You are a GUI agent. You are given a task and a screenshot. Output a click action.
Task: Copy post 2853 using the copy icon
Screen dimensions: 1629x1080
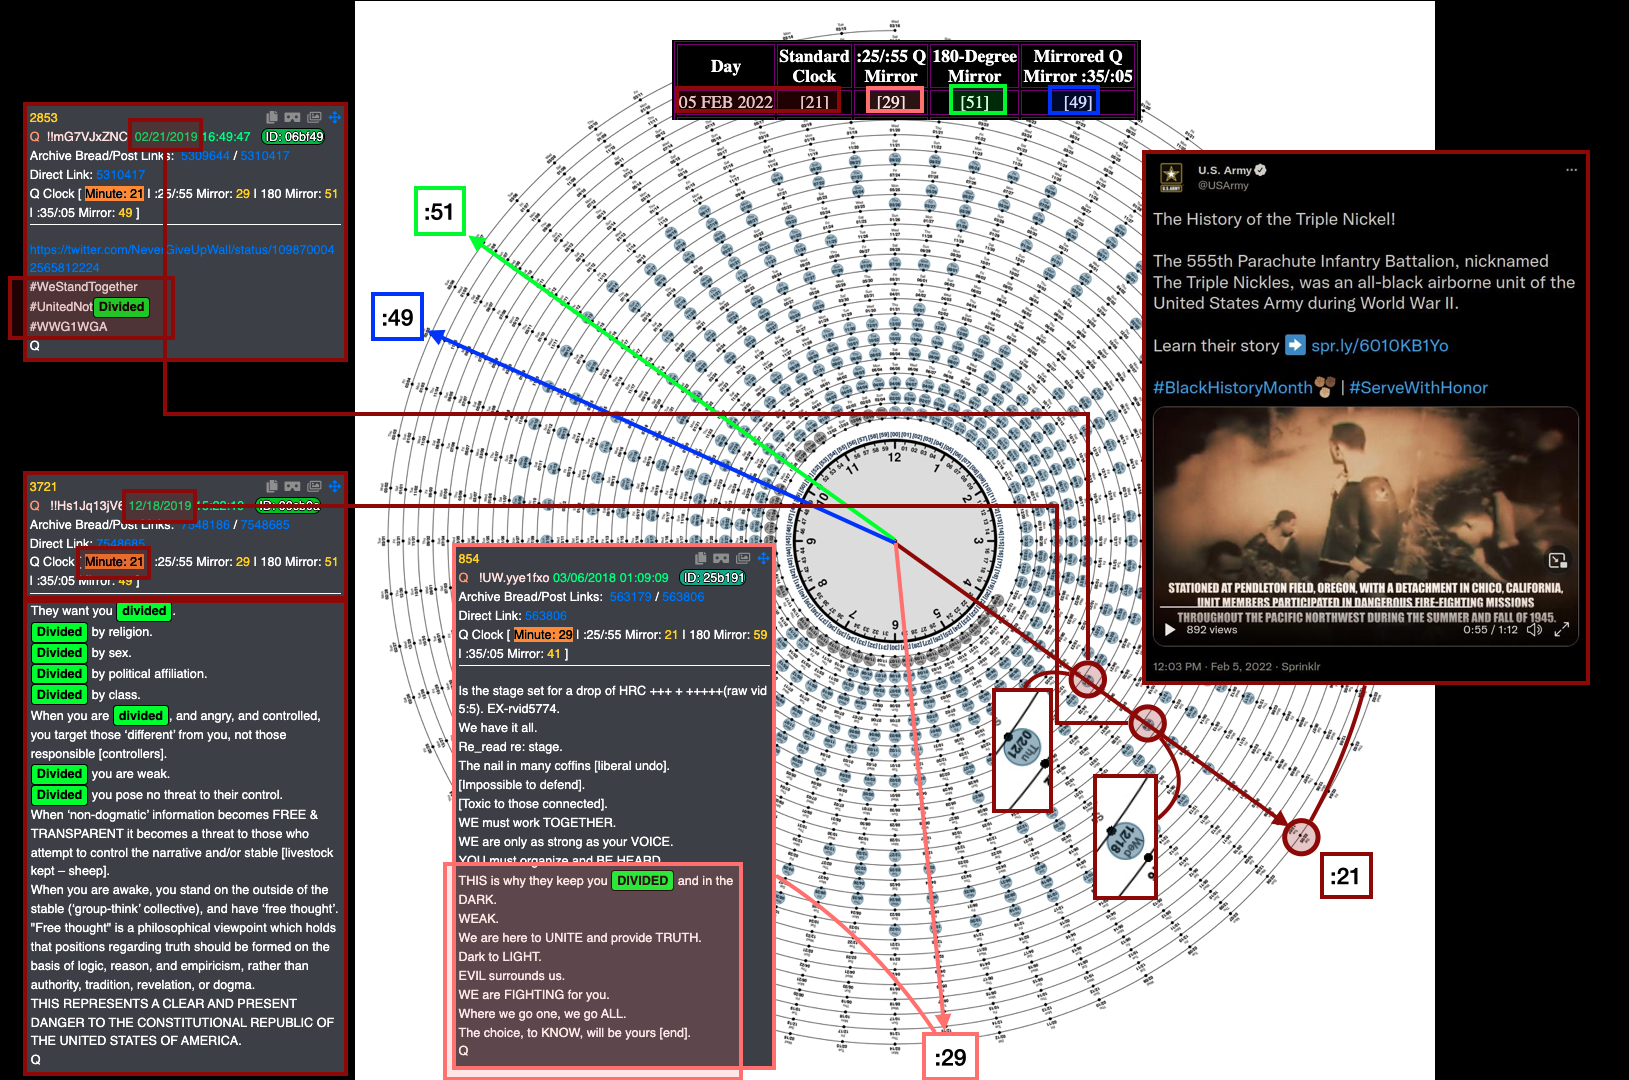[272, 117]
